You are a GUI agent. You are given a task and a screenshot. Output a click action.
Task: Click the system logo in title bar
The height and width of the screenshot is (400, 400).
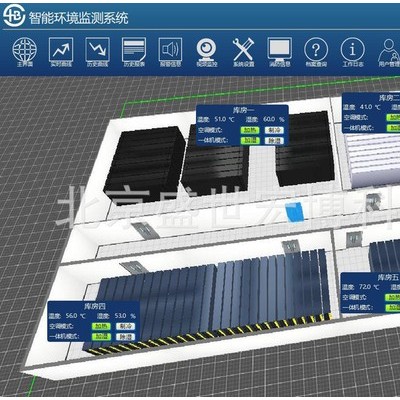[x=14, y=16]
